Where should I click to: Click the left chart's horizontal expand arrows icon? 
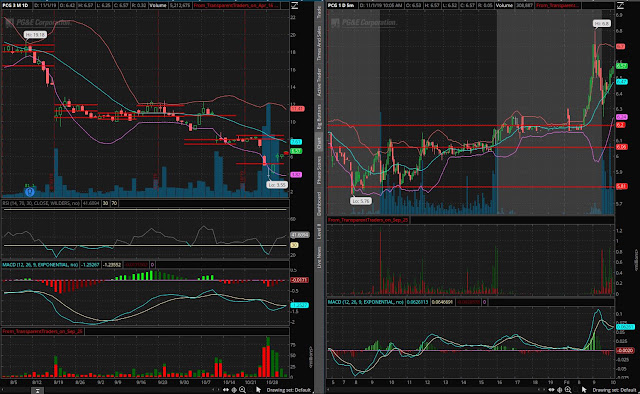226,390
